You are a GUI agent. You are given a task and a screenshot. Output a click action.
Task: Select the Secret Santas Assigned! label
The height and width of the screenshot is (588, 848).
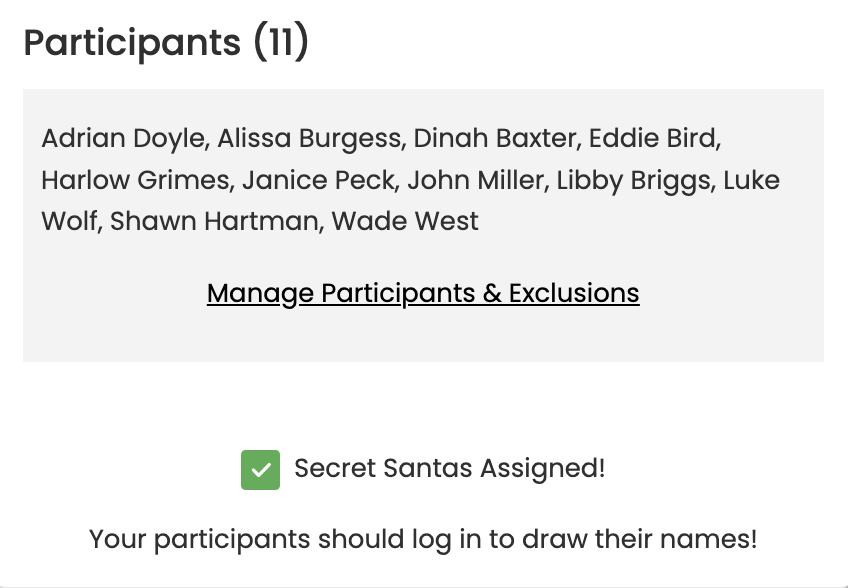(x=449, y=468)
